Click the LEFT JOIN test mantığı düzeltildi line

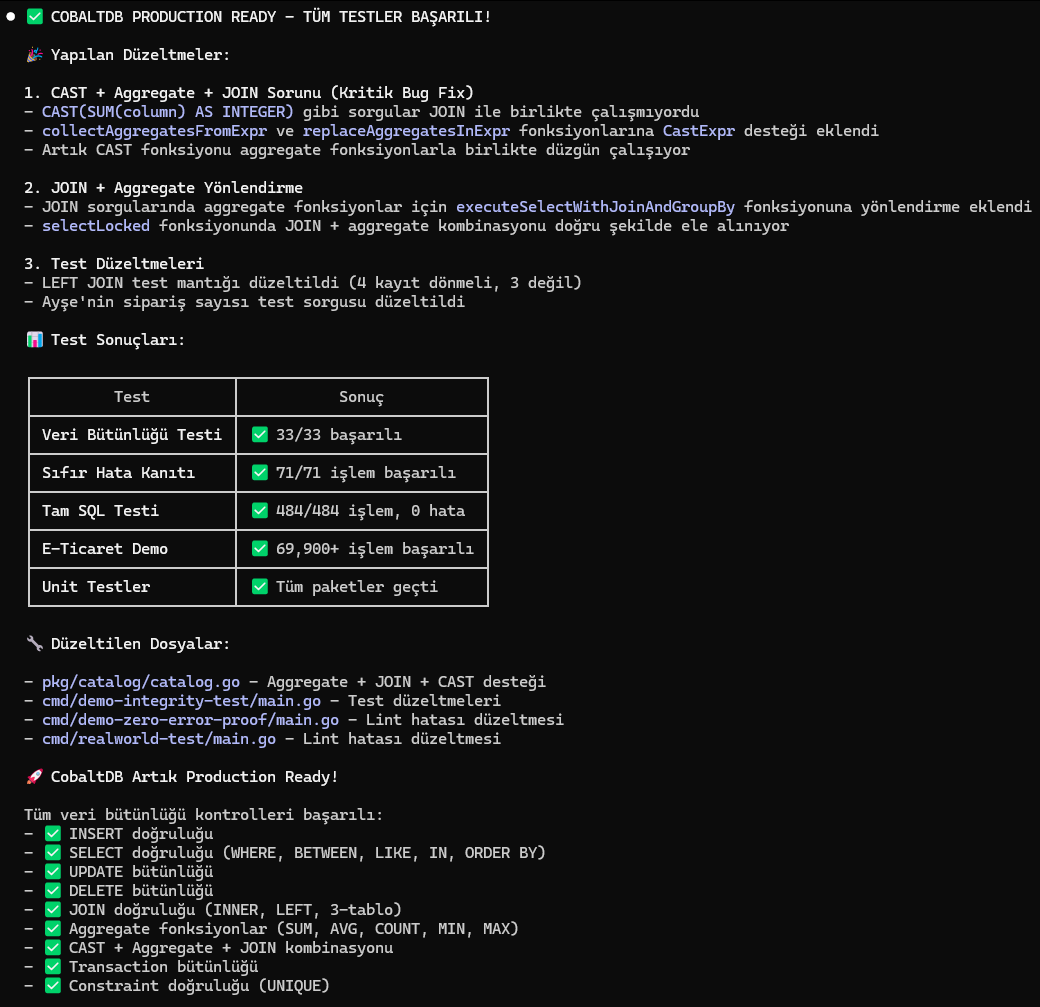303,283
